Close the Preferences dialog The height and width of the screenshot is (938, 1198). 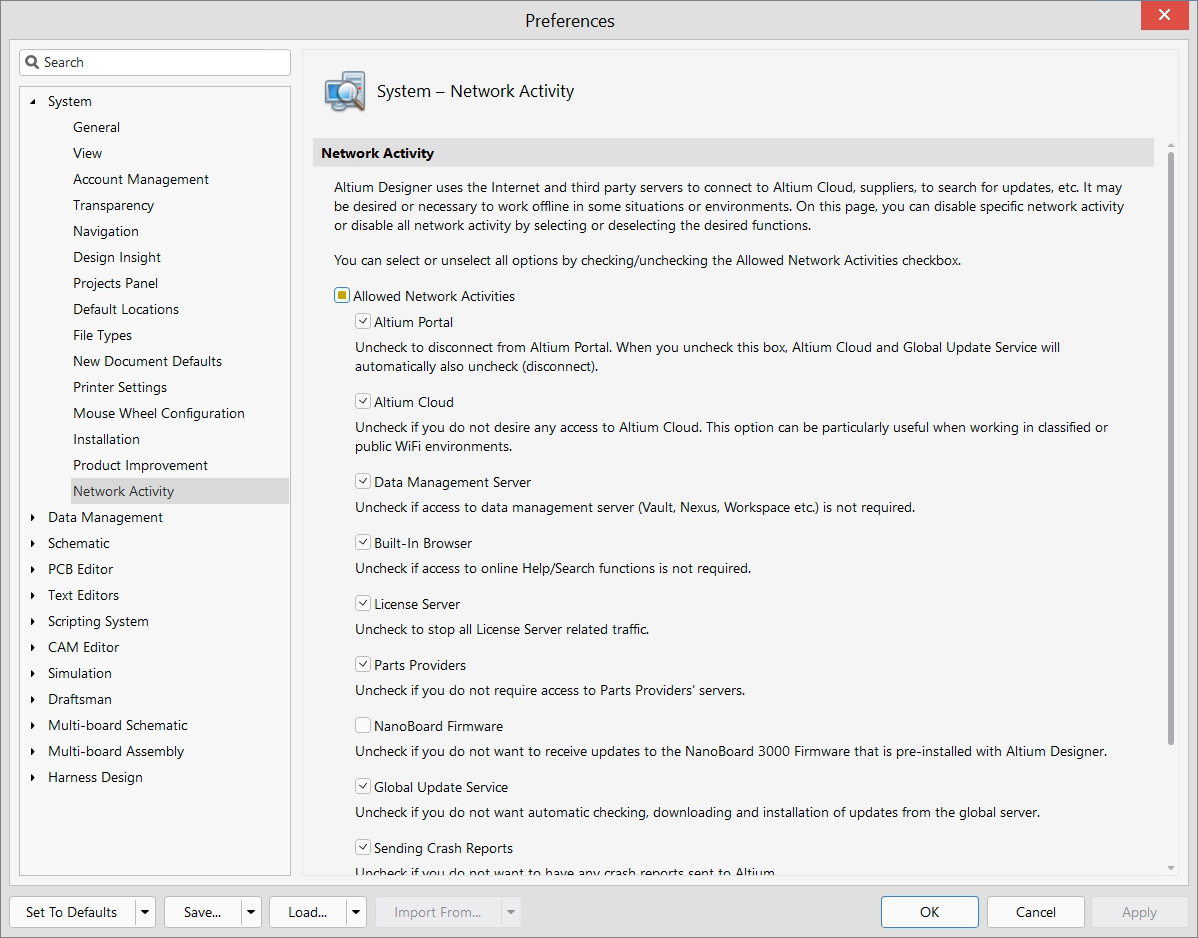coord(1164,15)
